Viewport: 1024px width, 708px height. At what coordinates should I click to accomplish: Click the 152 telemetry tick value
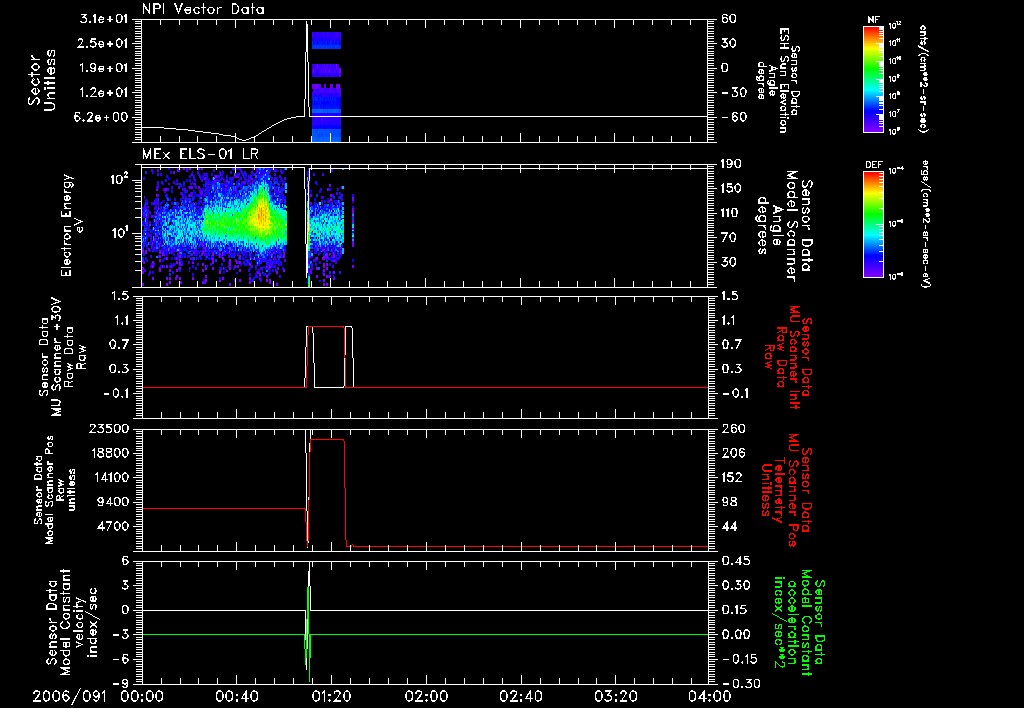(x=733, y=477)
